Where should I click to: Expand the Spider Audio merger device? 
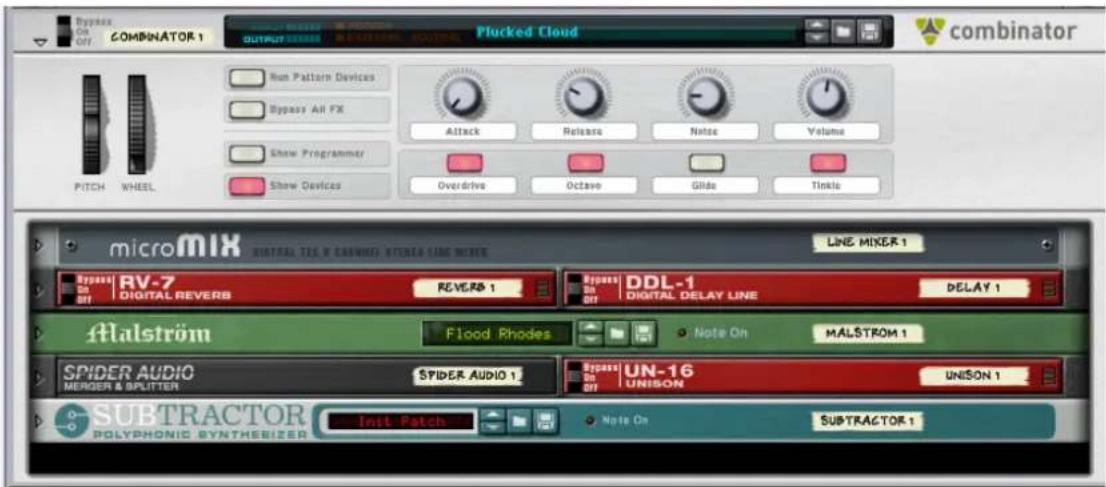pyautogui.click(x=40, y=377)
